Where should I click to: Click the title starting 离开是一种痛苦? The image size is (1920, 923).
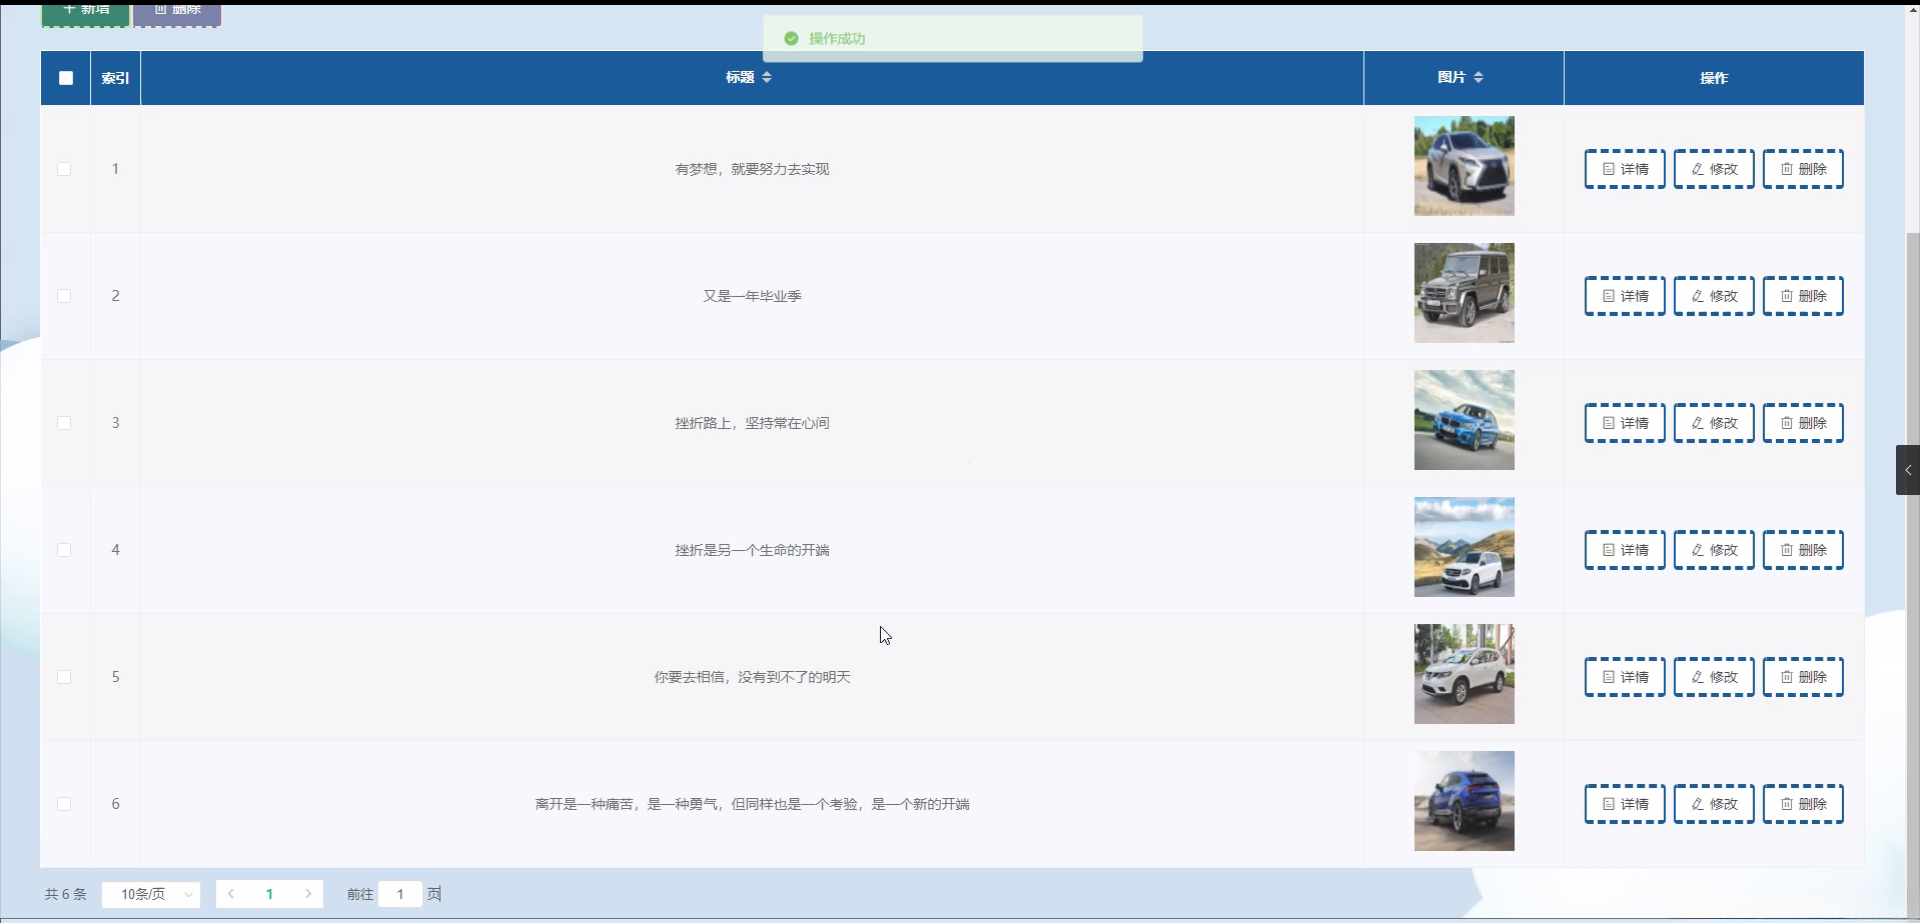(752, 804)
